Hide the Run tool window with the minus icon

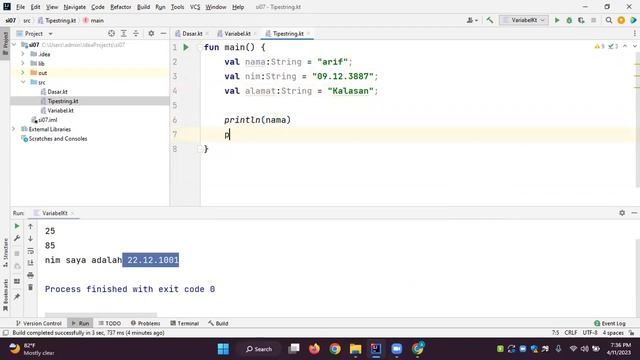[634, 213]
